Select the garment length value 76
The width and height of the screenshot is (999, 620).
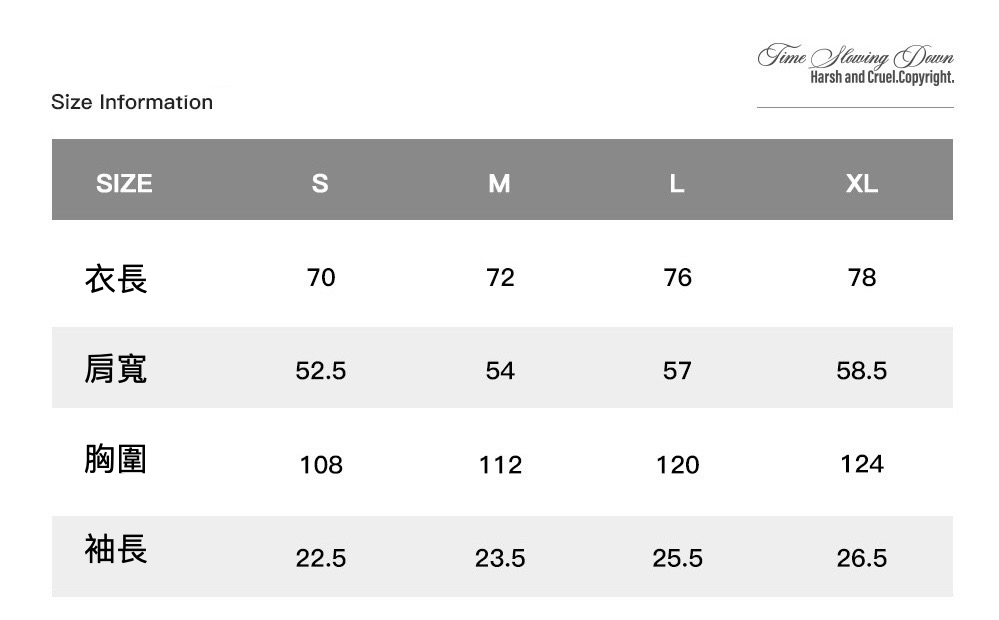tap(677, 277)
